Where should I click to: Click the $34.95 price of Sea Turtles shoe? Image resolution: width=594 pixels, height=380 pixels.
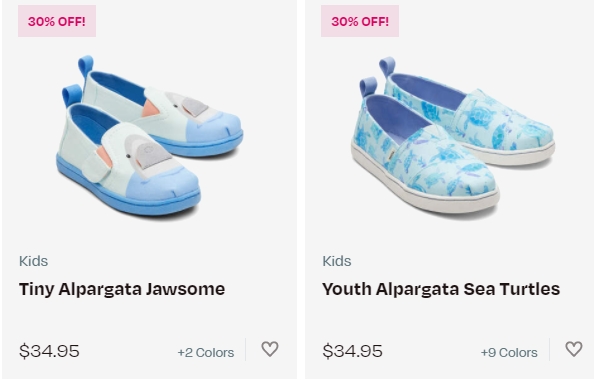(352, 351)
